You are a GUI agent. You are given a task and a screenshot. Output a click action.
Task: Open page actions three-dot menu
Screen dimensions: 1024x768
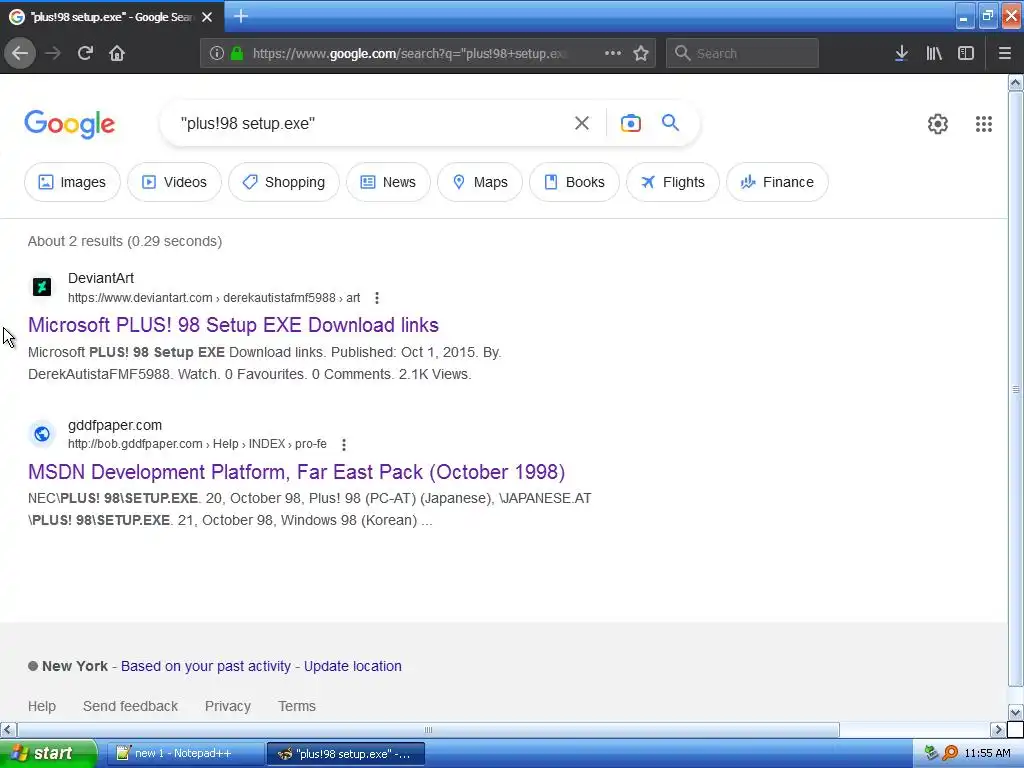[613, 53]
